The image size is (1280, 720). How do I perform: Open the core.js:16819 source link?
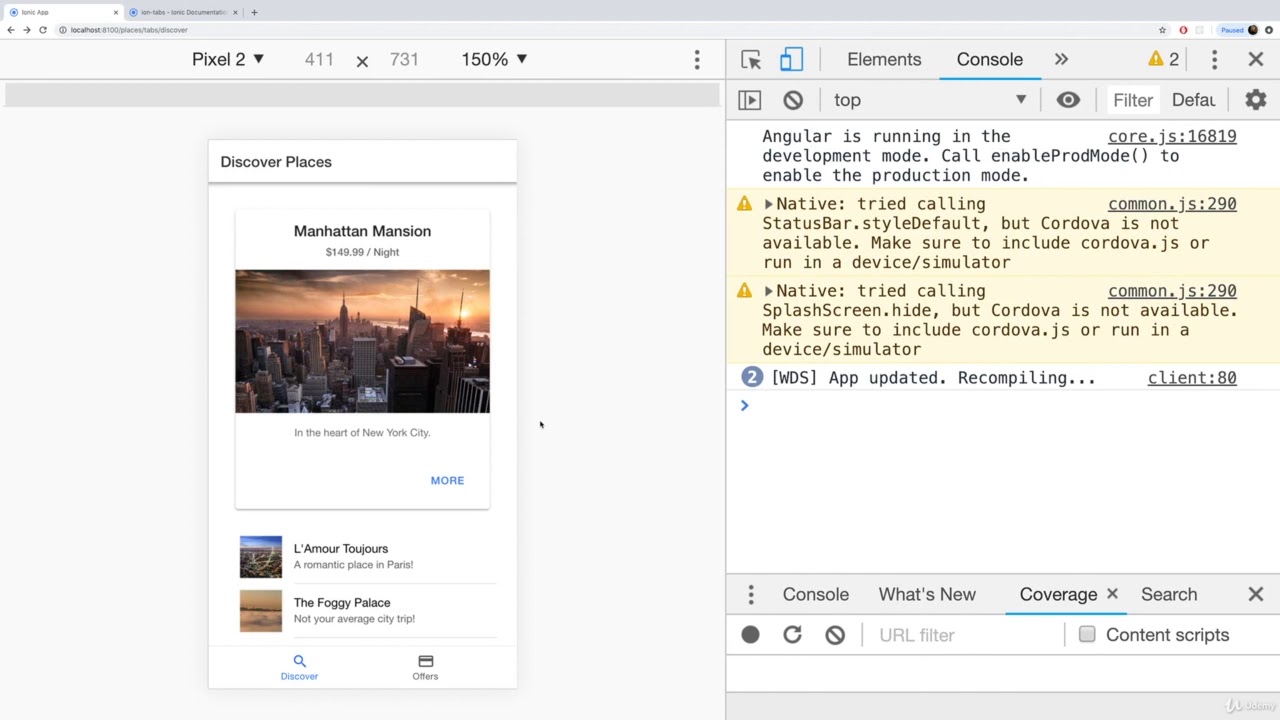tap(1172, 137)
